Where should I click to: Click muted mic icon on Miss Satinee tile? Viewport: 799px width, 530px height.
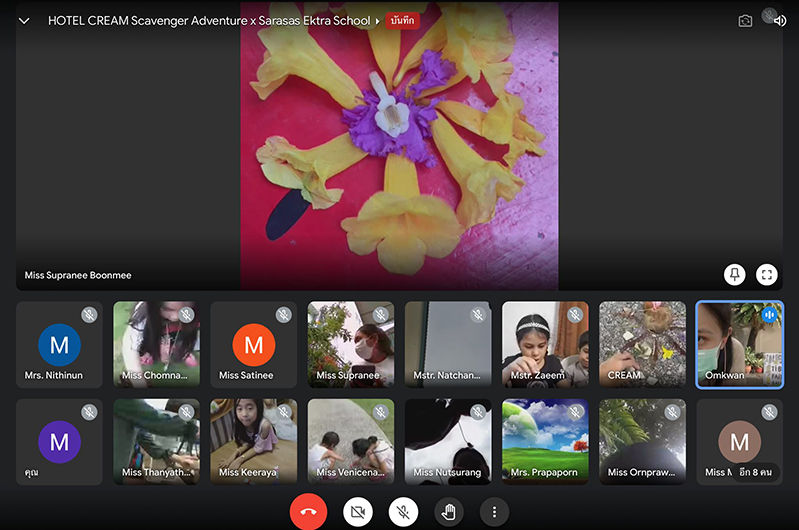tap(283, 315)
